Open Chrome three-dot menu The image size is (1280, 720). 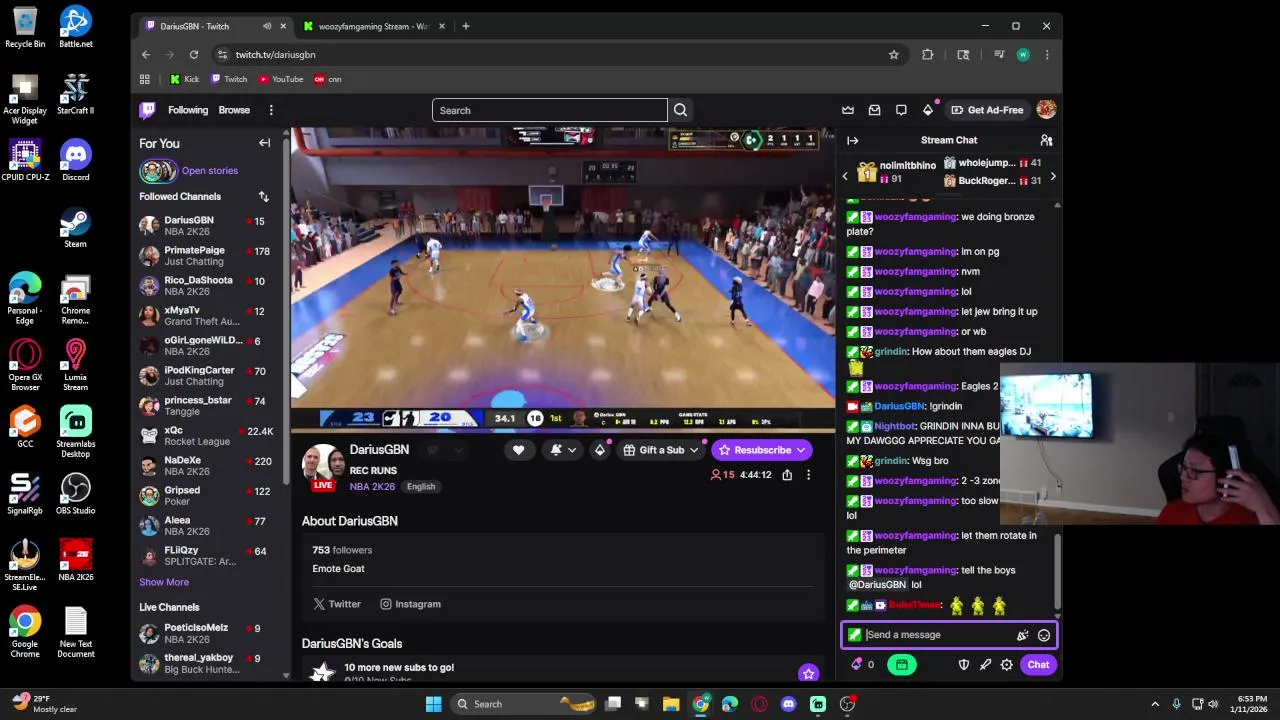1046,55
